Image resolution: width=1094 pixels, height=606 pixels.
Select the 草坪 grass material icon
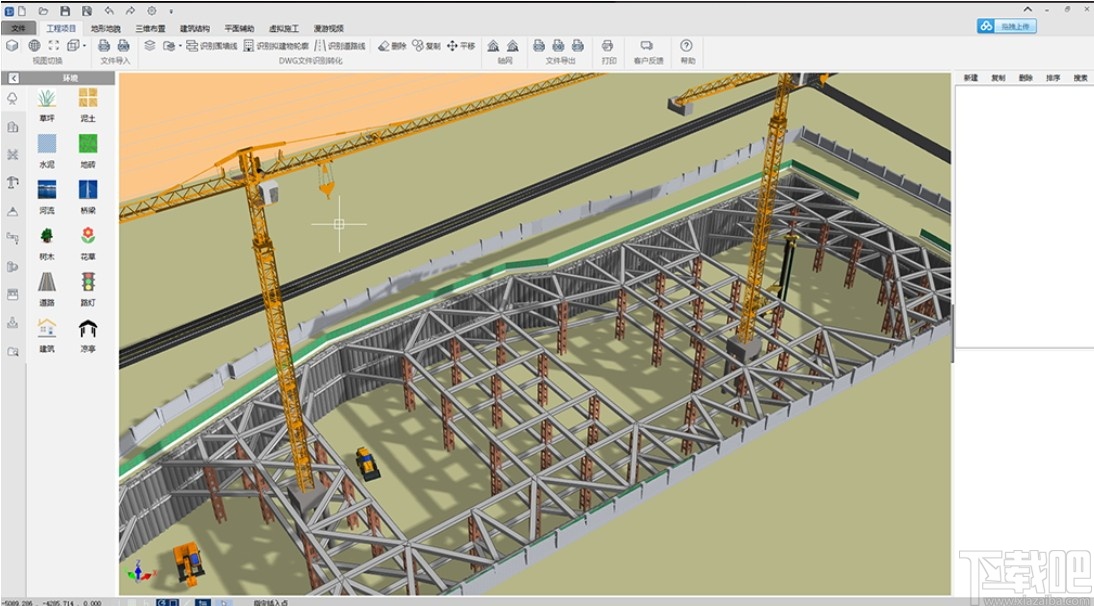[x=46, y=98]
